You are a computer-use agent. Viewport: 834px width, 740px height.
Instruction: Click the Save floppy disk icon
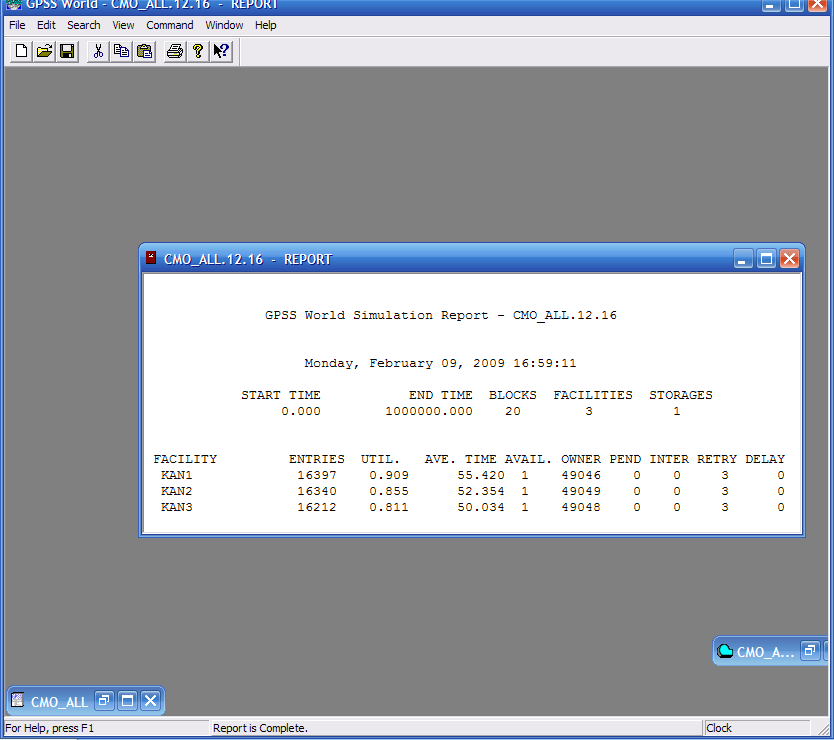click(x=67, y=51)
